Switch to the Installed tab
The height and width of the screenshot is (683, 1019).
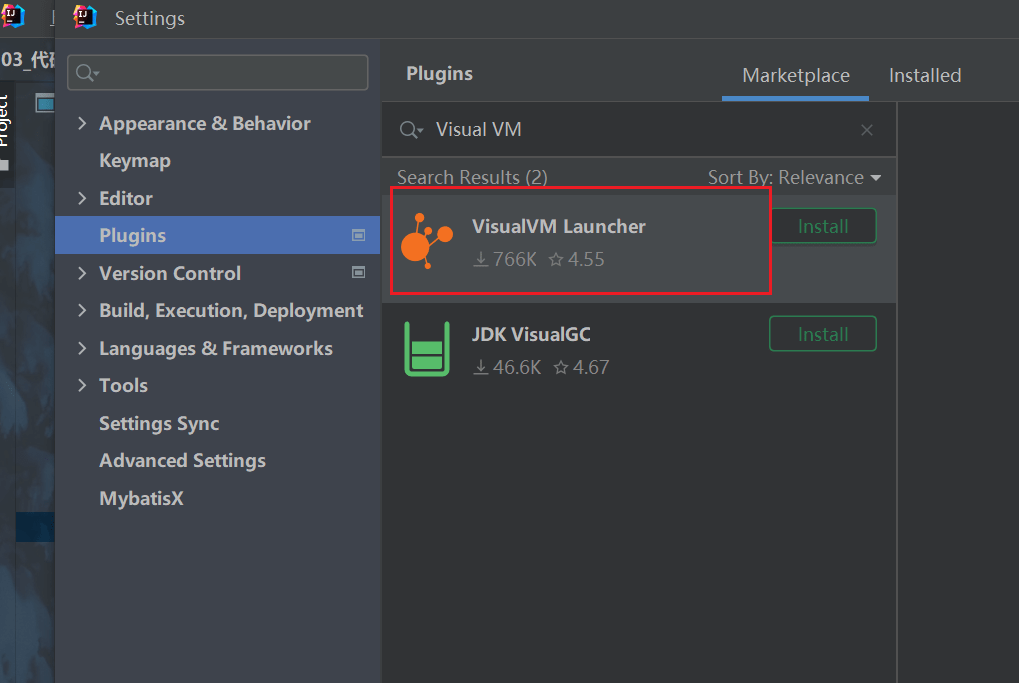pos(925,76)
